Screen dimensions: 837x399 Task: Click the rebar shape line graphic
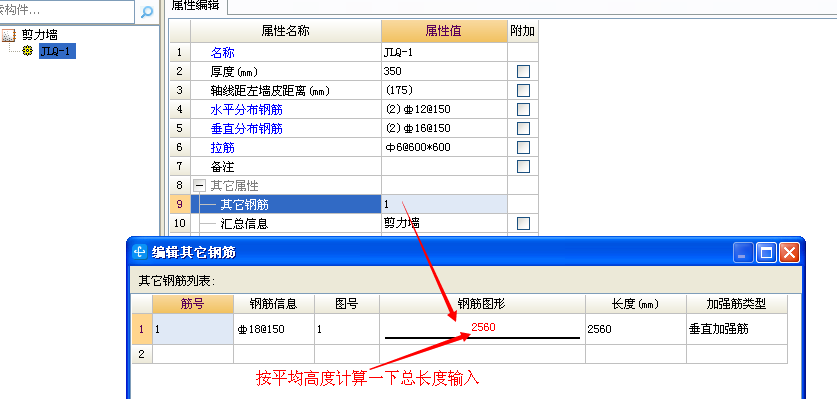483,338
